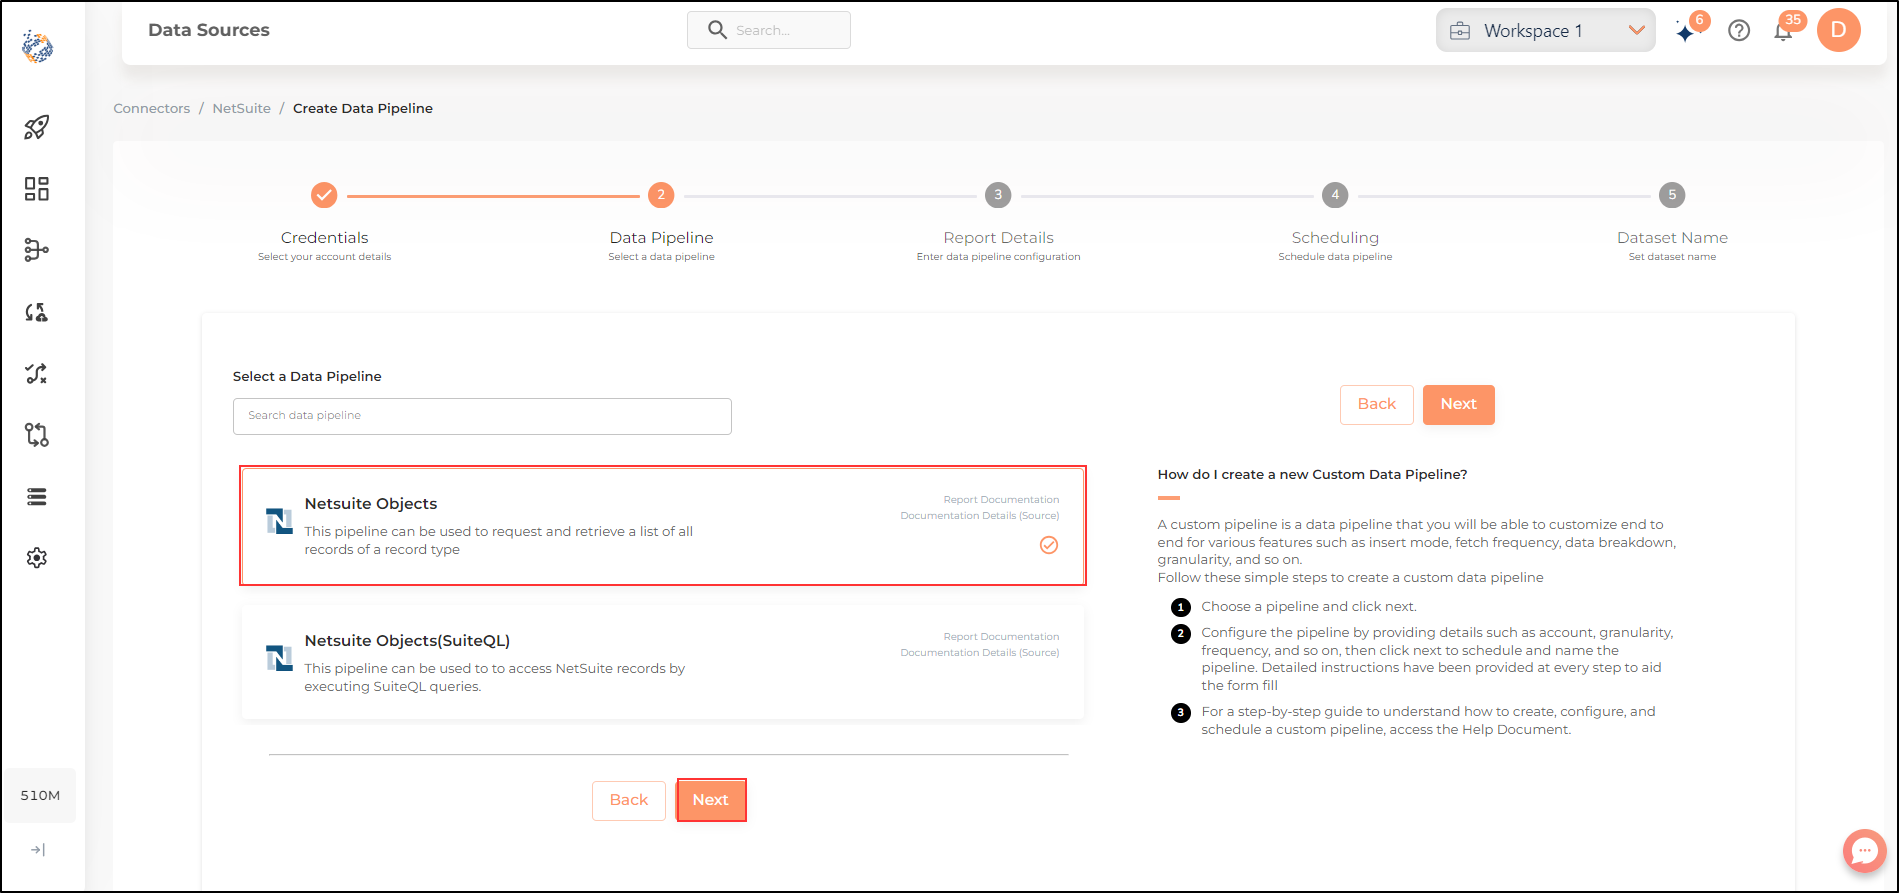
Task: Open the transformation cycle icon in sidebar
Action: pos(37,312)
